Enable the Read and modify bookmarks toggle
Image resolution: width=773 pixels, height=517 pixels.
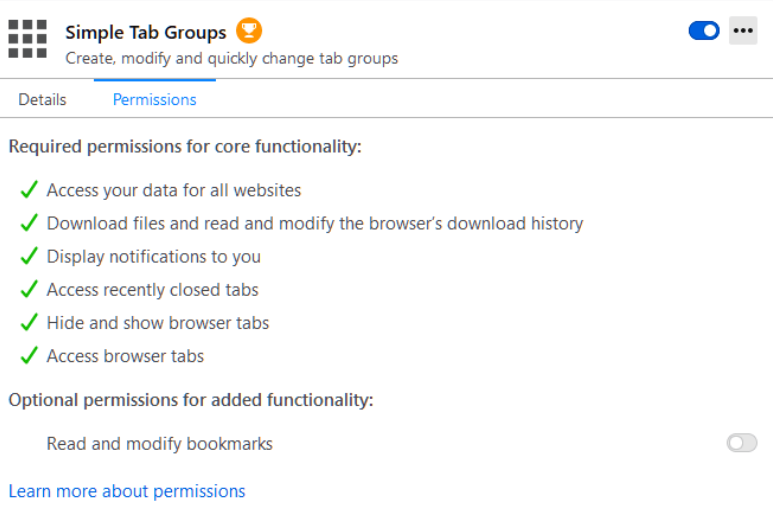[741, 443]
